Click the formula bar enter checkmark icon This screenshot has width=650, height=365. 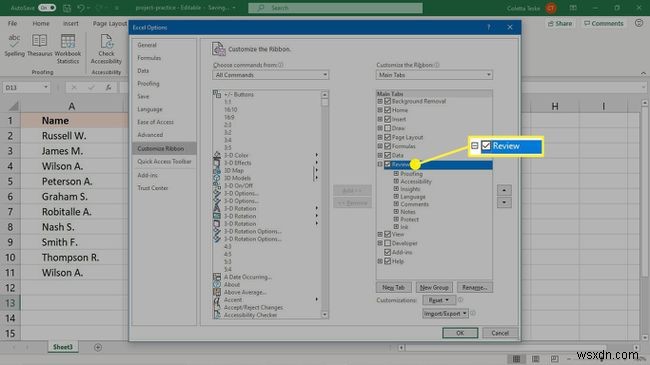[91, 88]
